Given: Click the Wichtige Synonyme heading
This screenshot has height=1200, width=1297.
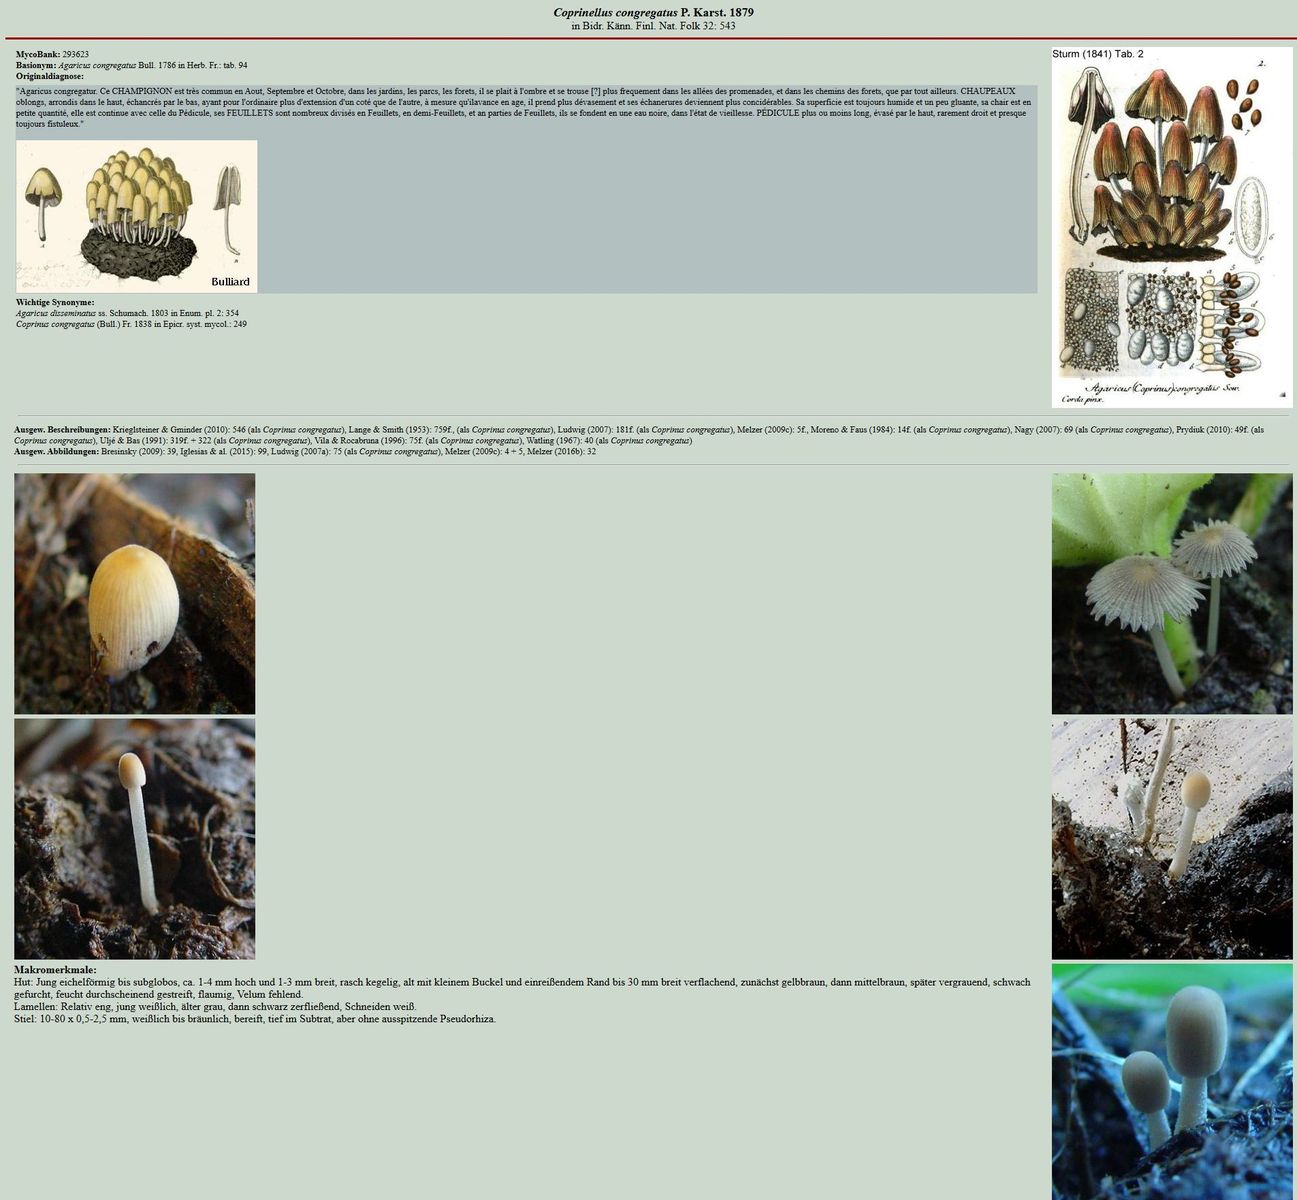Looking at the screenshot, I should [55, 302].
